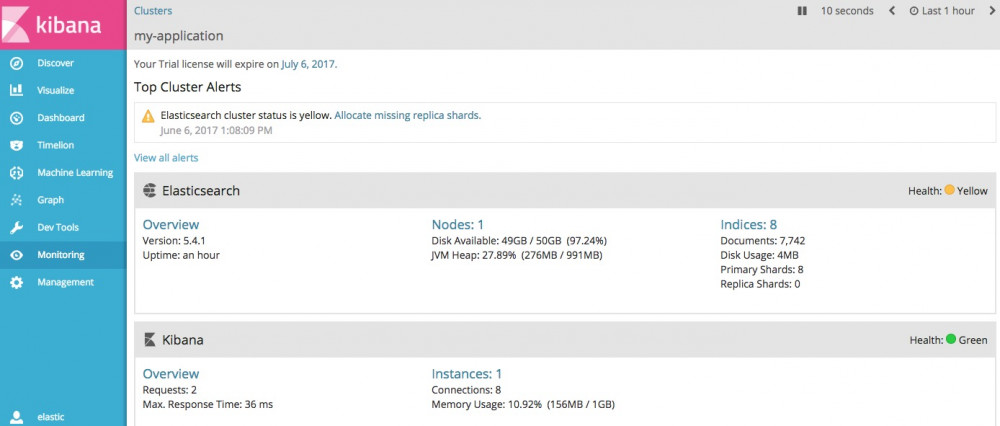The height and width of the screenshot is (426, 1000).
Task: Open the elastic user profile
Action: [x=63, y=417]
